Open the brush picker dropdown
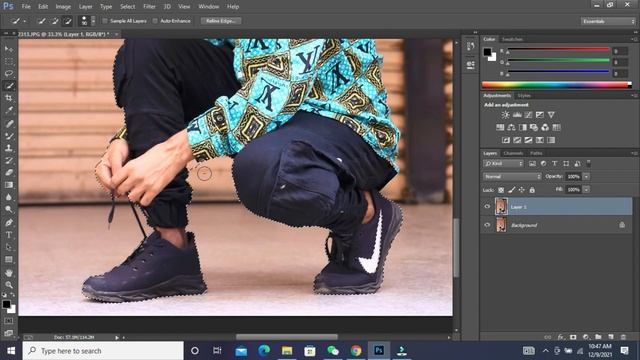This screenshot has width=640, height=360. click(93, 21)
